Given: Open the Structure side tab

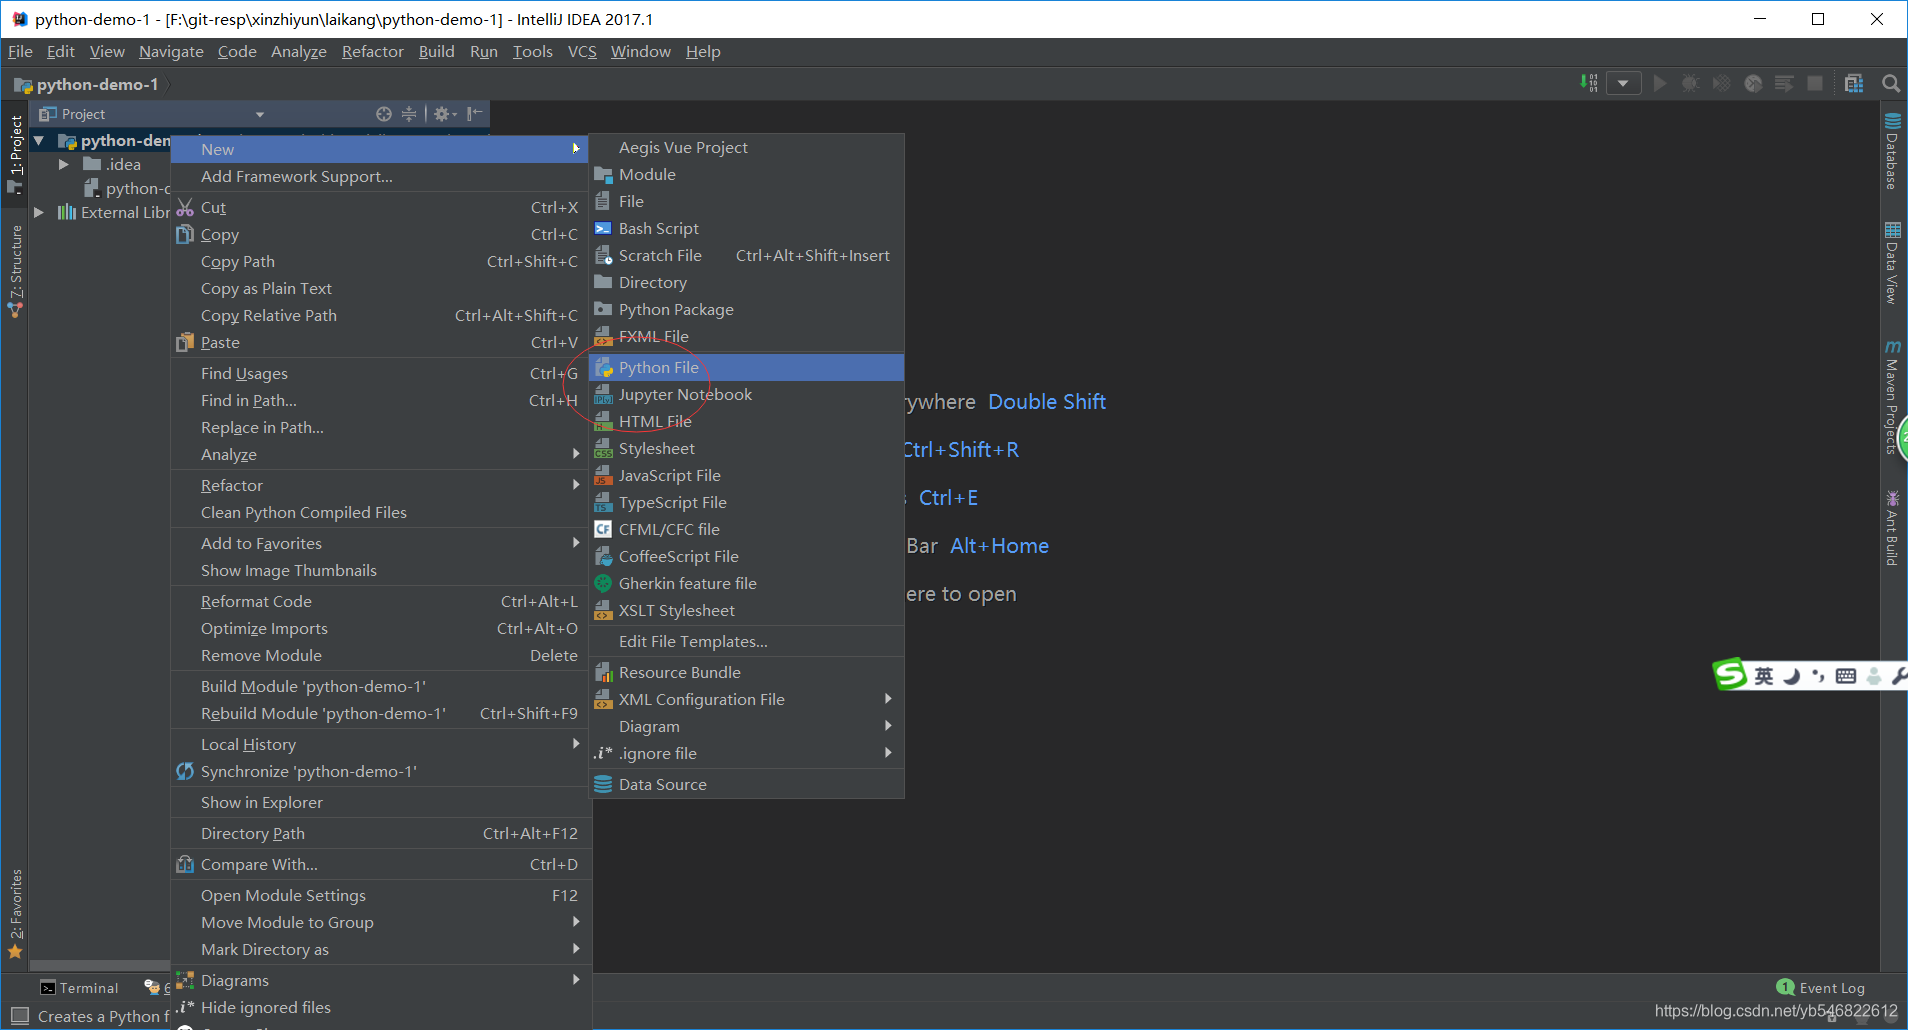Looking at the screenshot, I should click(15, 270).
